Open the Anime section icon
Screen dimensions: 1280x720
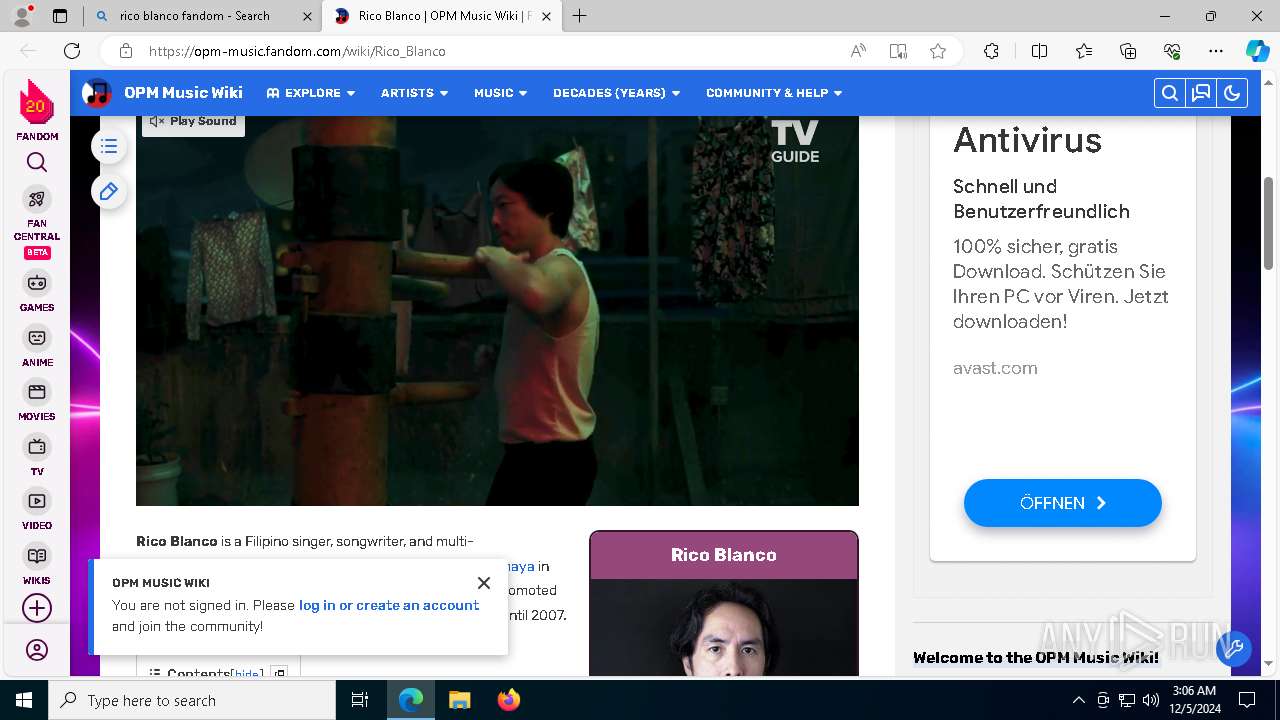pyautogui.click(x=37, y=337)
